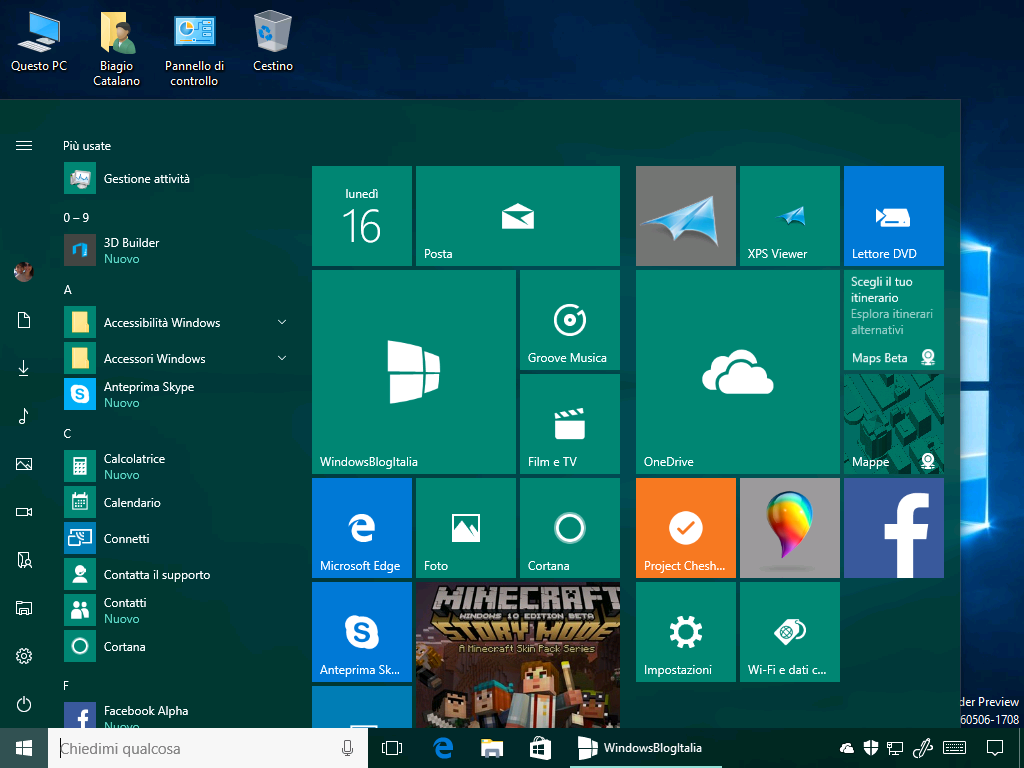Click the 0 – 9 group header

[76, 217]
